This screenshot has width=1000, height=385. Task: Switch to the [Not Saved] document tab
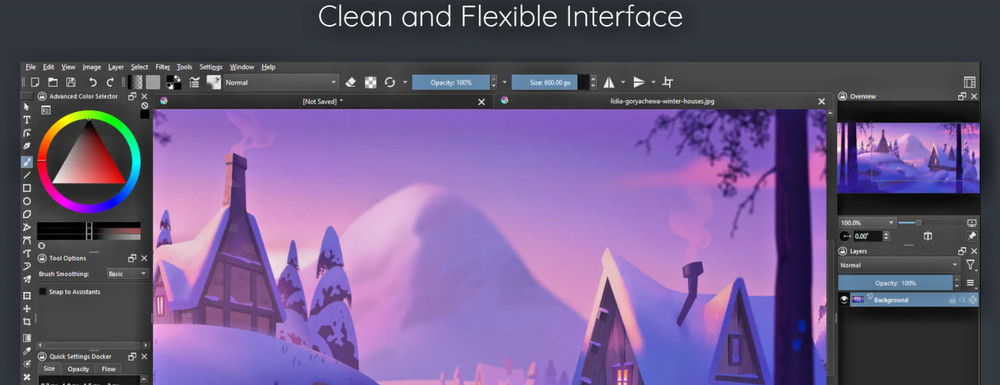click(323, 101)
